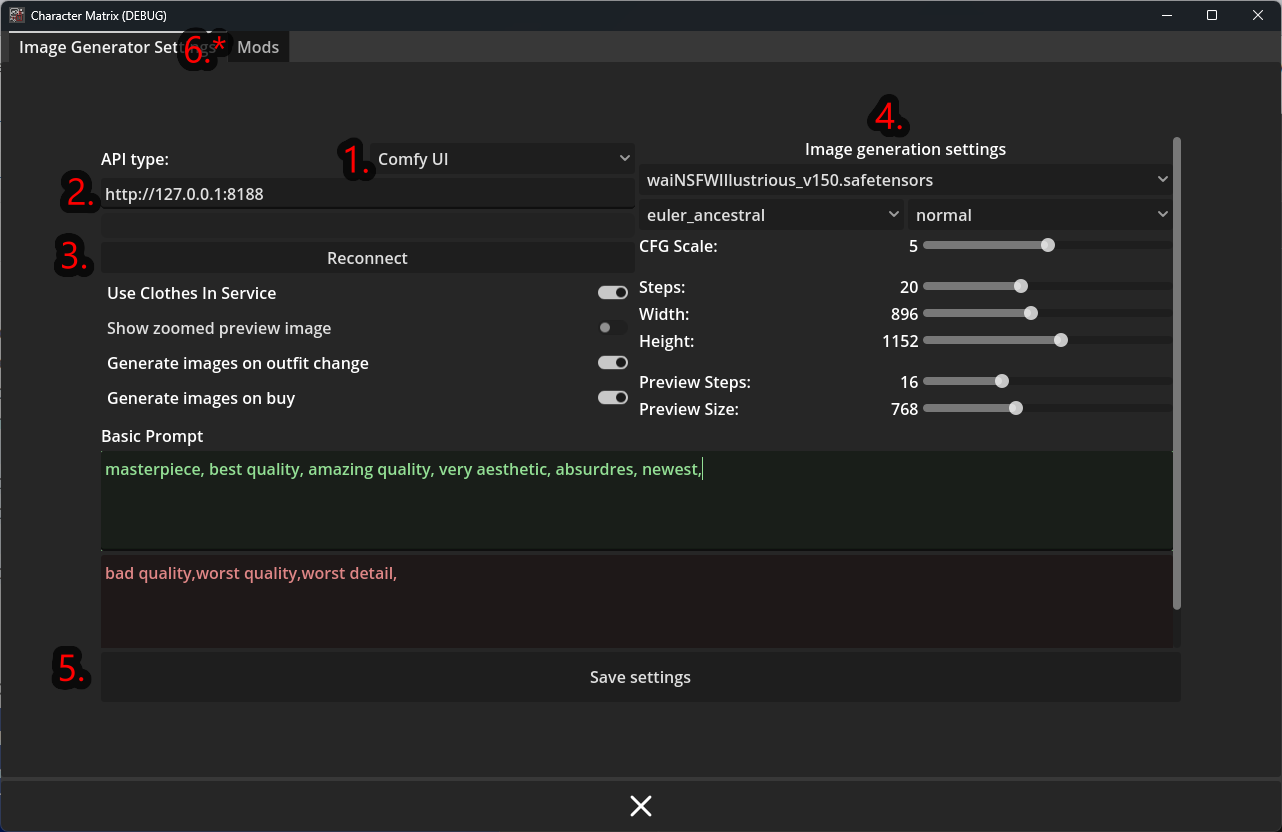Click the negative prompt text area
1282x832 pixels.
coord(636,600)
